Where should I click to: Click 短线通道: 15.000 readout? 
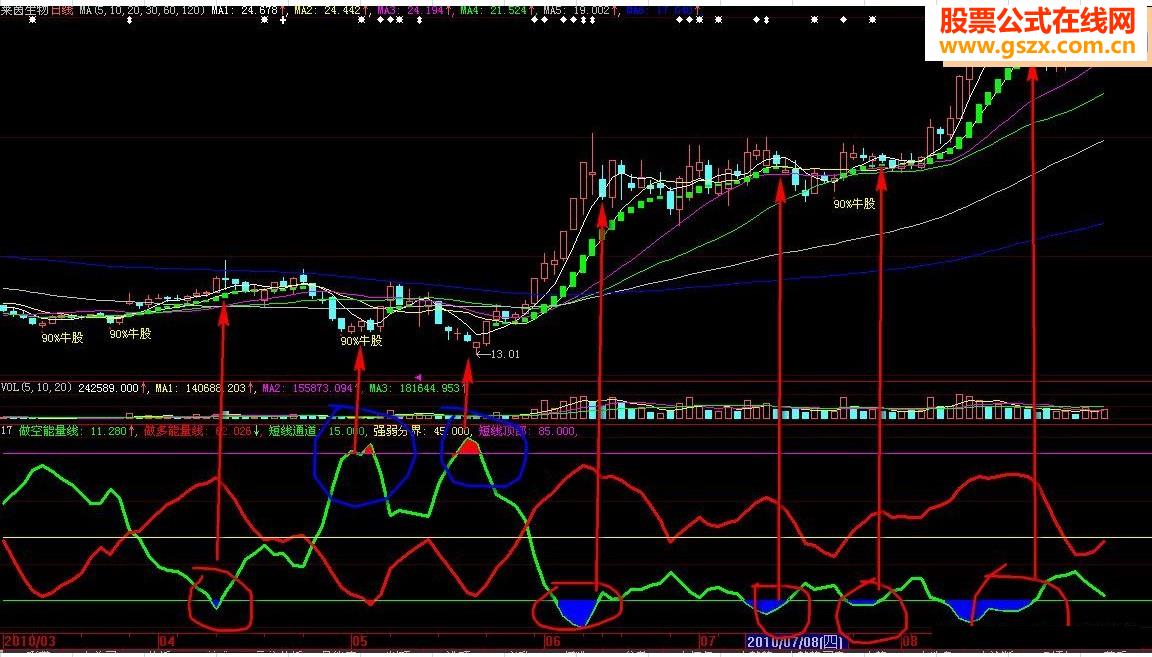(317, 431)
